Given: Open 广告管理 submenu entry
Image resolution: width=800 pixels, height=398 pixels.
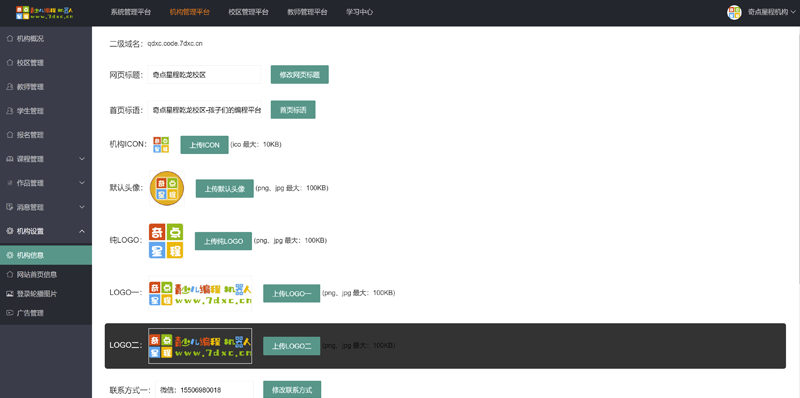Looking at the screenshot, I should (46, 313).
